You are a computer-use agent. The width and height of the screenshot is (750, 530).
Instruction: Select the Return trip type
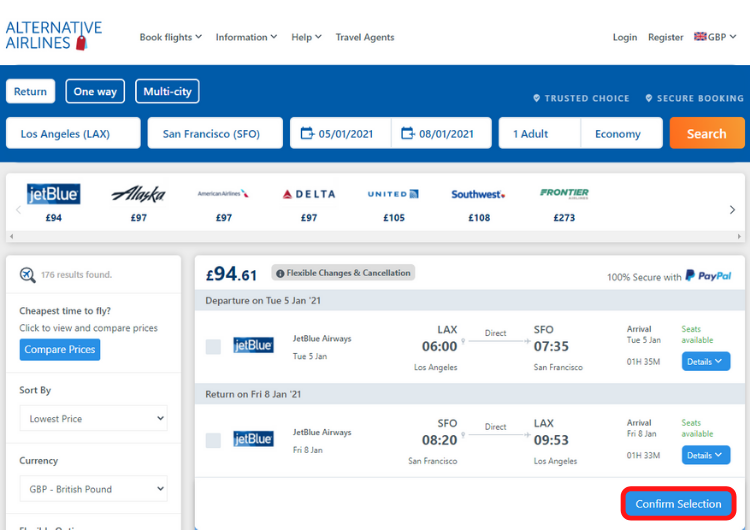click(x=31, y=91)
